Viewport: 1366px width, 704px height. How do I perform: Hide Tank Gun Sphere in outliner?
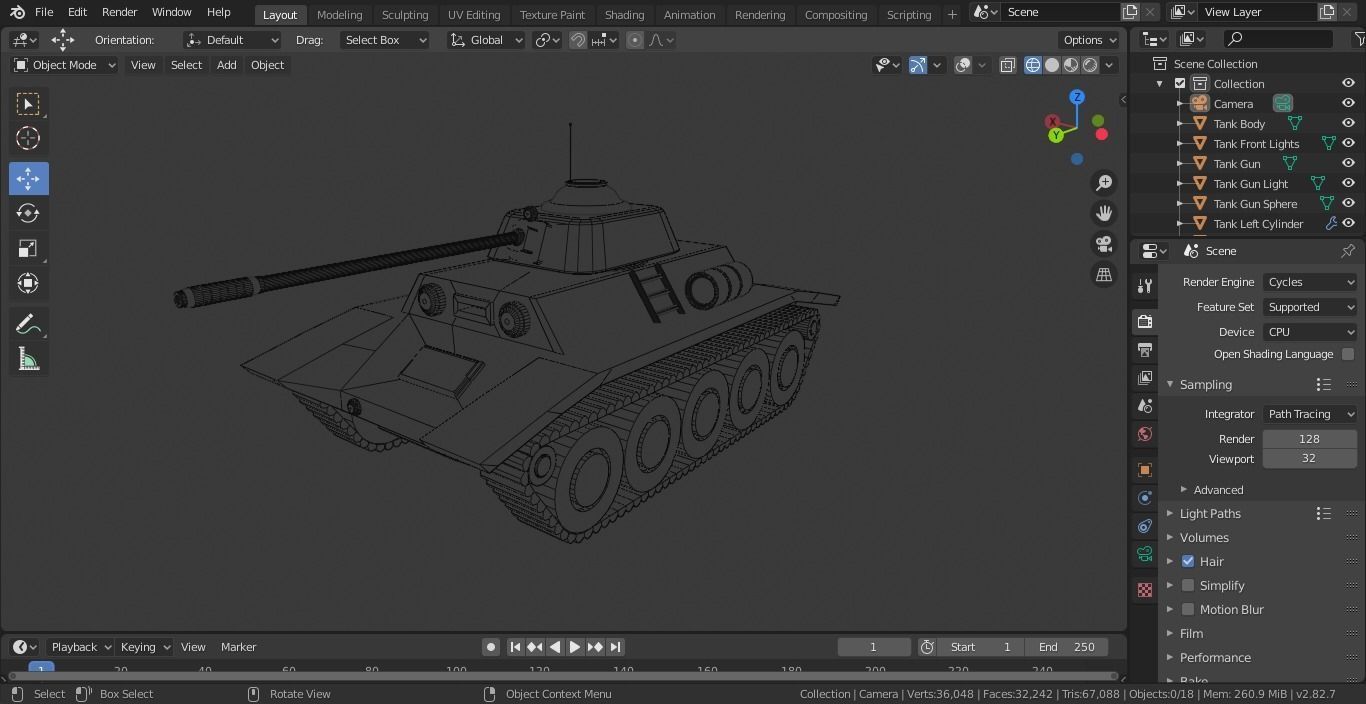(1348, 204)
